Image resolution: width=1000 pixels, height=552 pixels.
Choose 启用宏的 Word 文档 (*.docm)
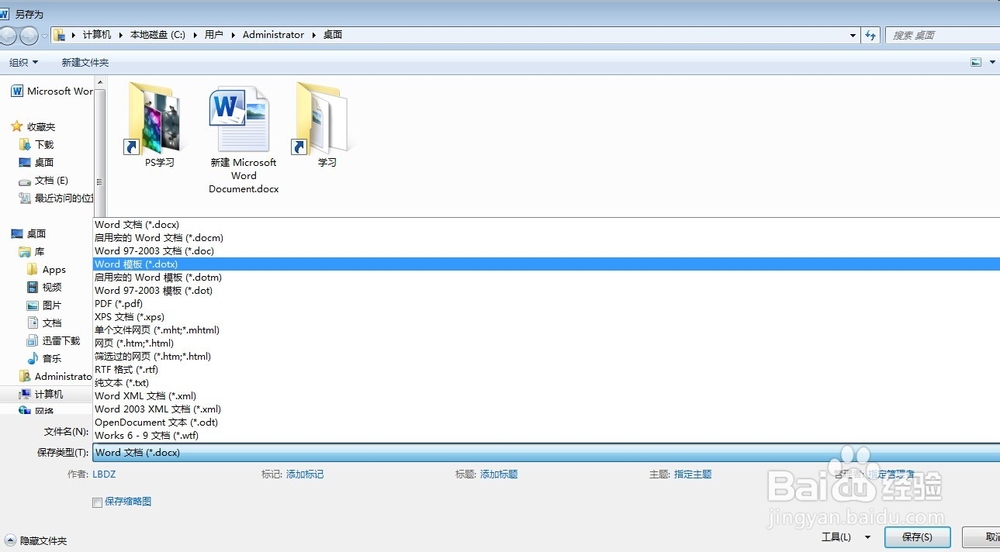pos(547,238)
